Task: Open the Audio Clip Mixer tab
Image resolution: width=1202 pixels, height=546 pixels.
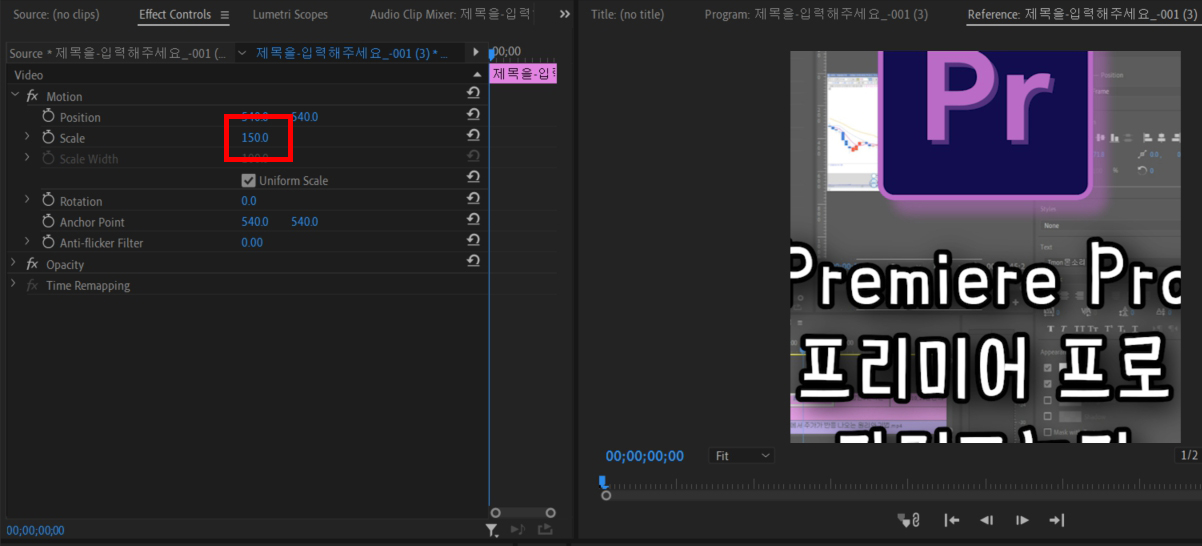Action: click(451, 15)
